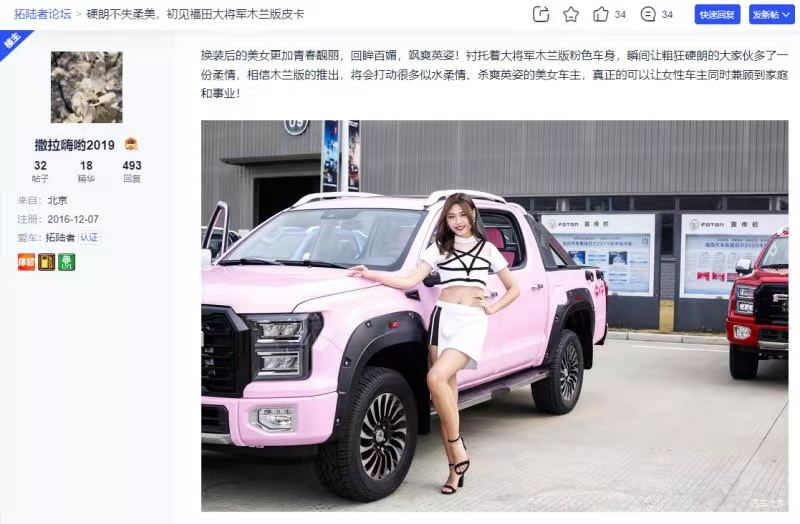Open the user's 32 帖子 posts list
800x524 pixels.
point(40,171)
